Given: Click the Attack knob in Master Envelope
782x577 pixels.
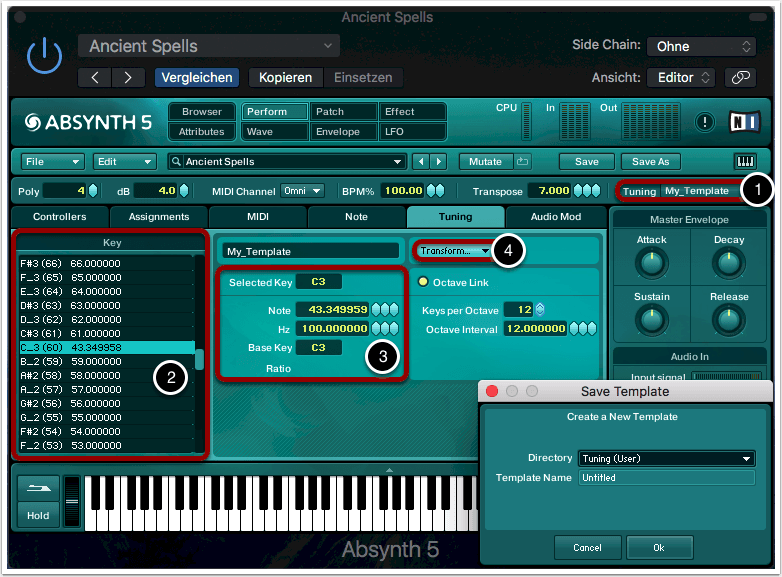Looking at the screenshot, I should [x=651, y=263].
